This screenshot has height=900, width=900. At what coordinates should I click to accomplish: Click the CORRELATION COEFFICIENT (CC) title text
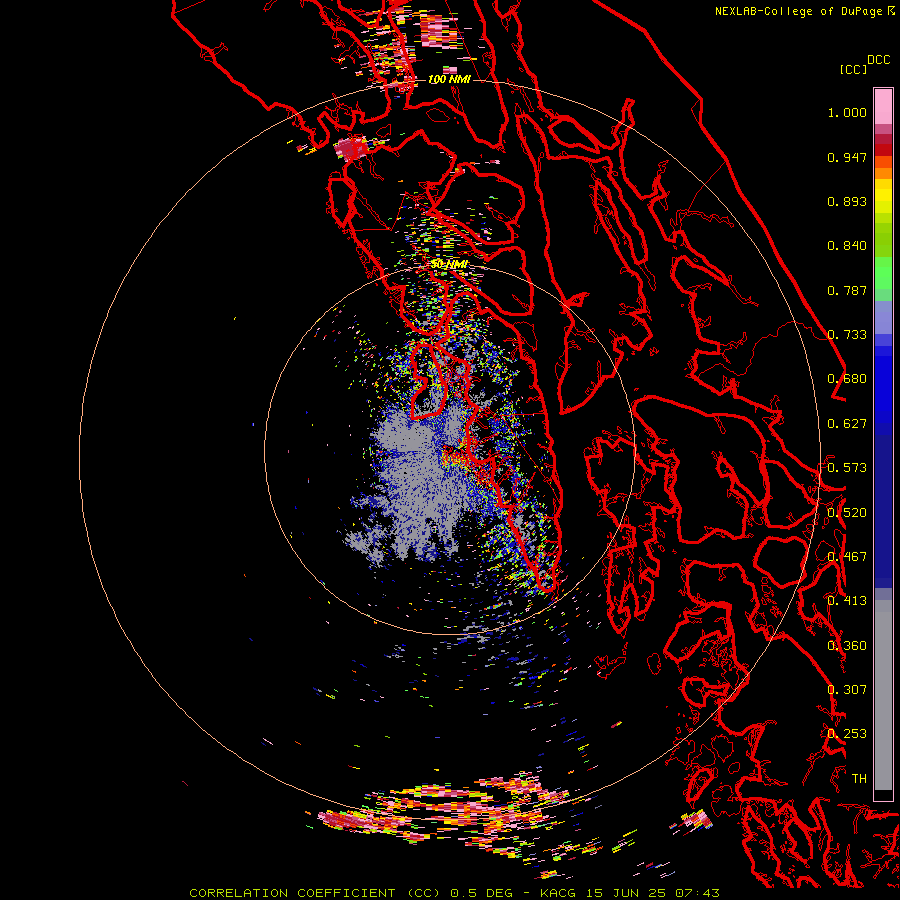pyautogui.click(x=315, y=893)
